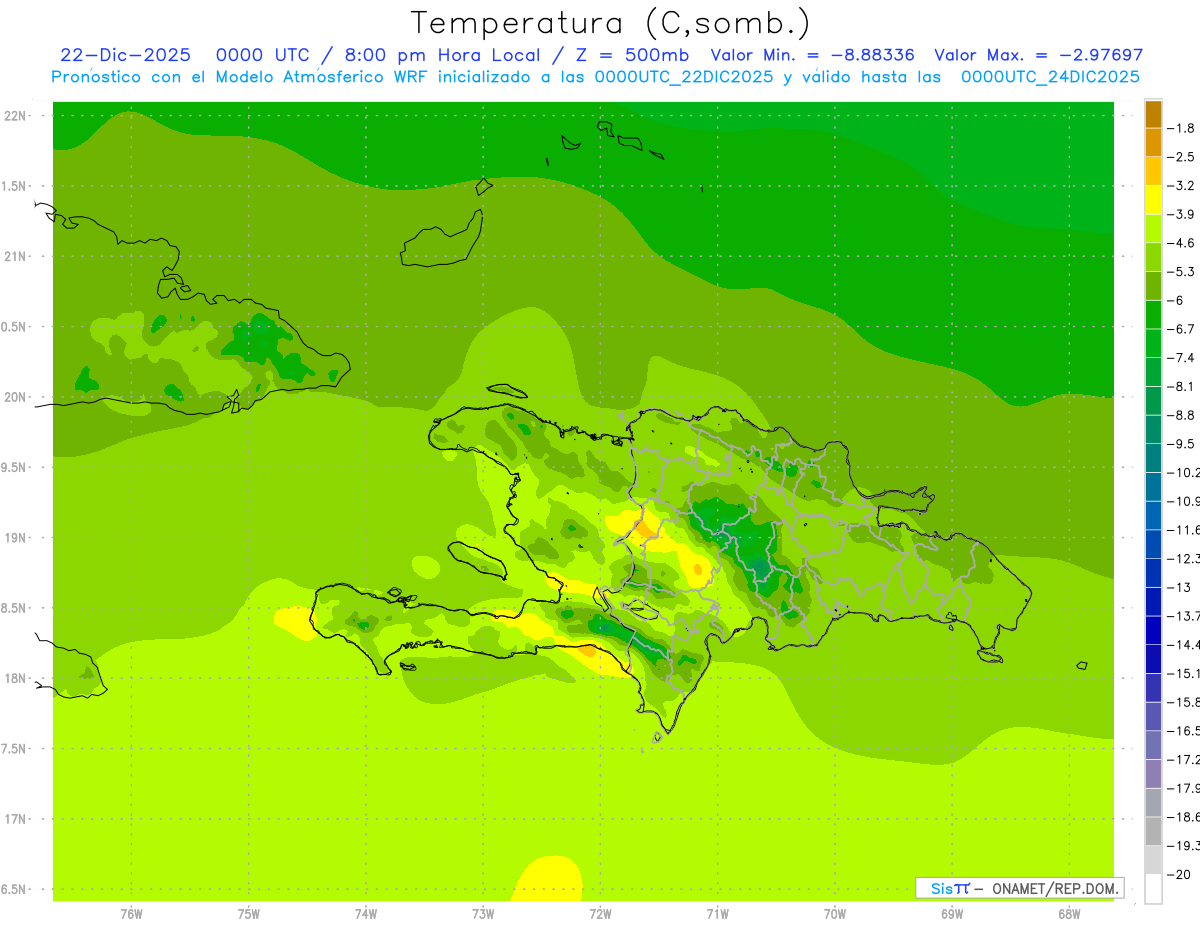Click the "75W" longitude axis label
1200x927 pixels.
(x=248, y=914)
